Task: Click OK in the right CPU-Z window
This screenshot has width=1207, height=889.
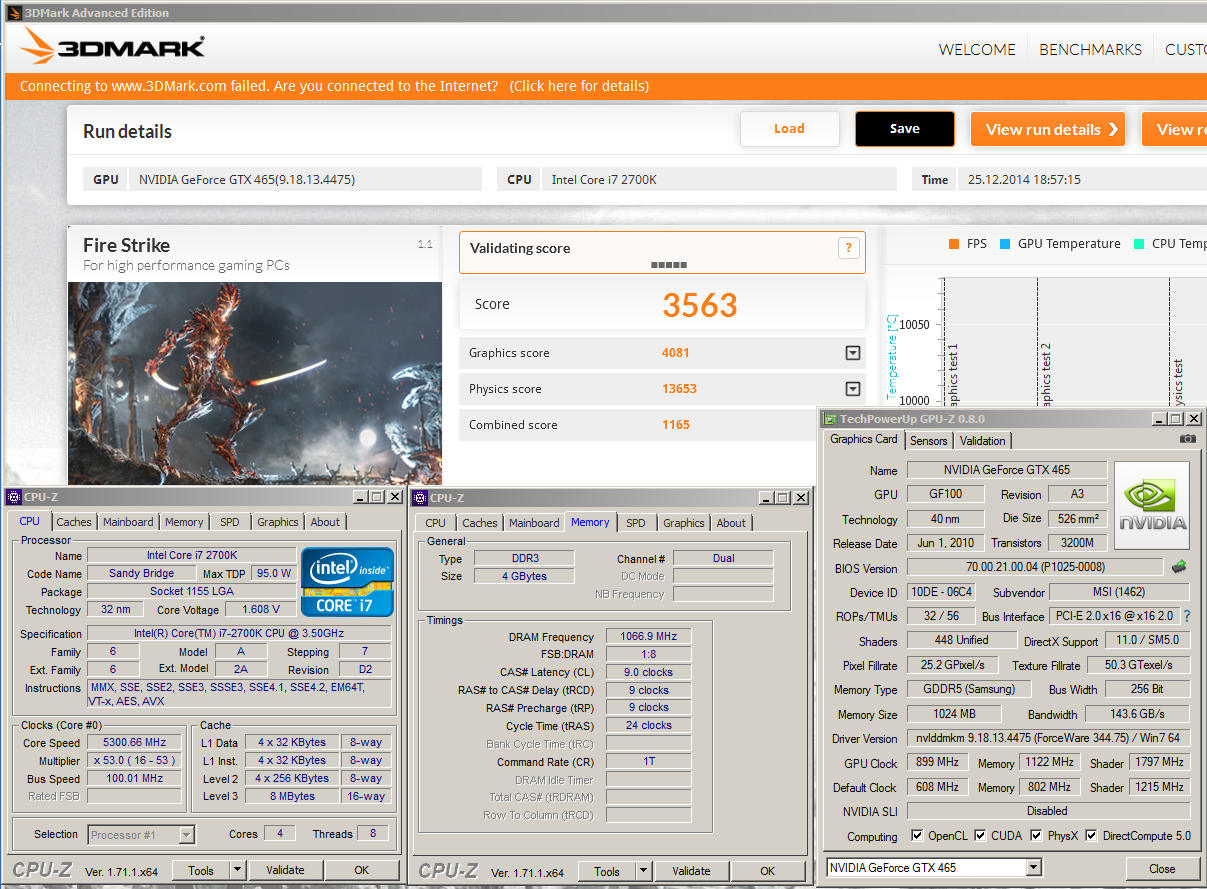Action: click(767, 871)
